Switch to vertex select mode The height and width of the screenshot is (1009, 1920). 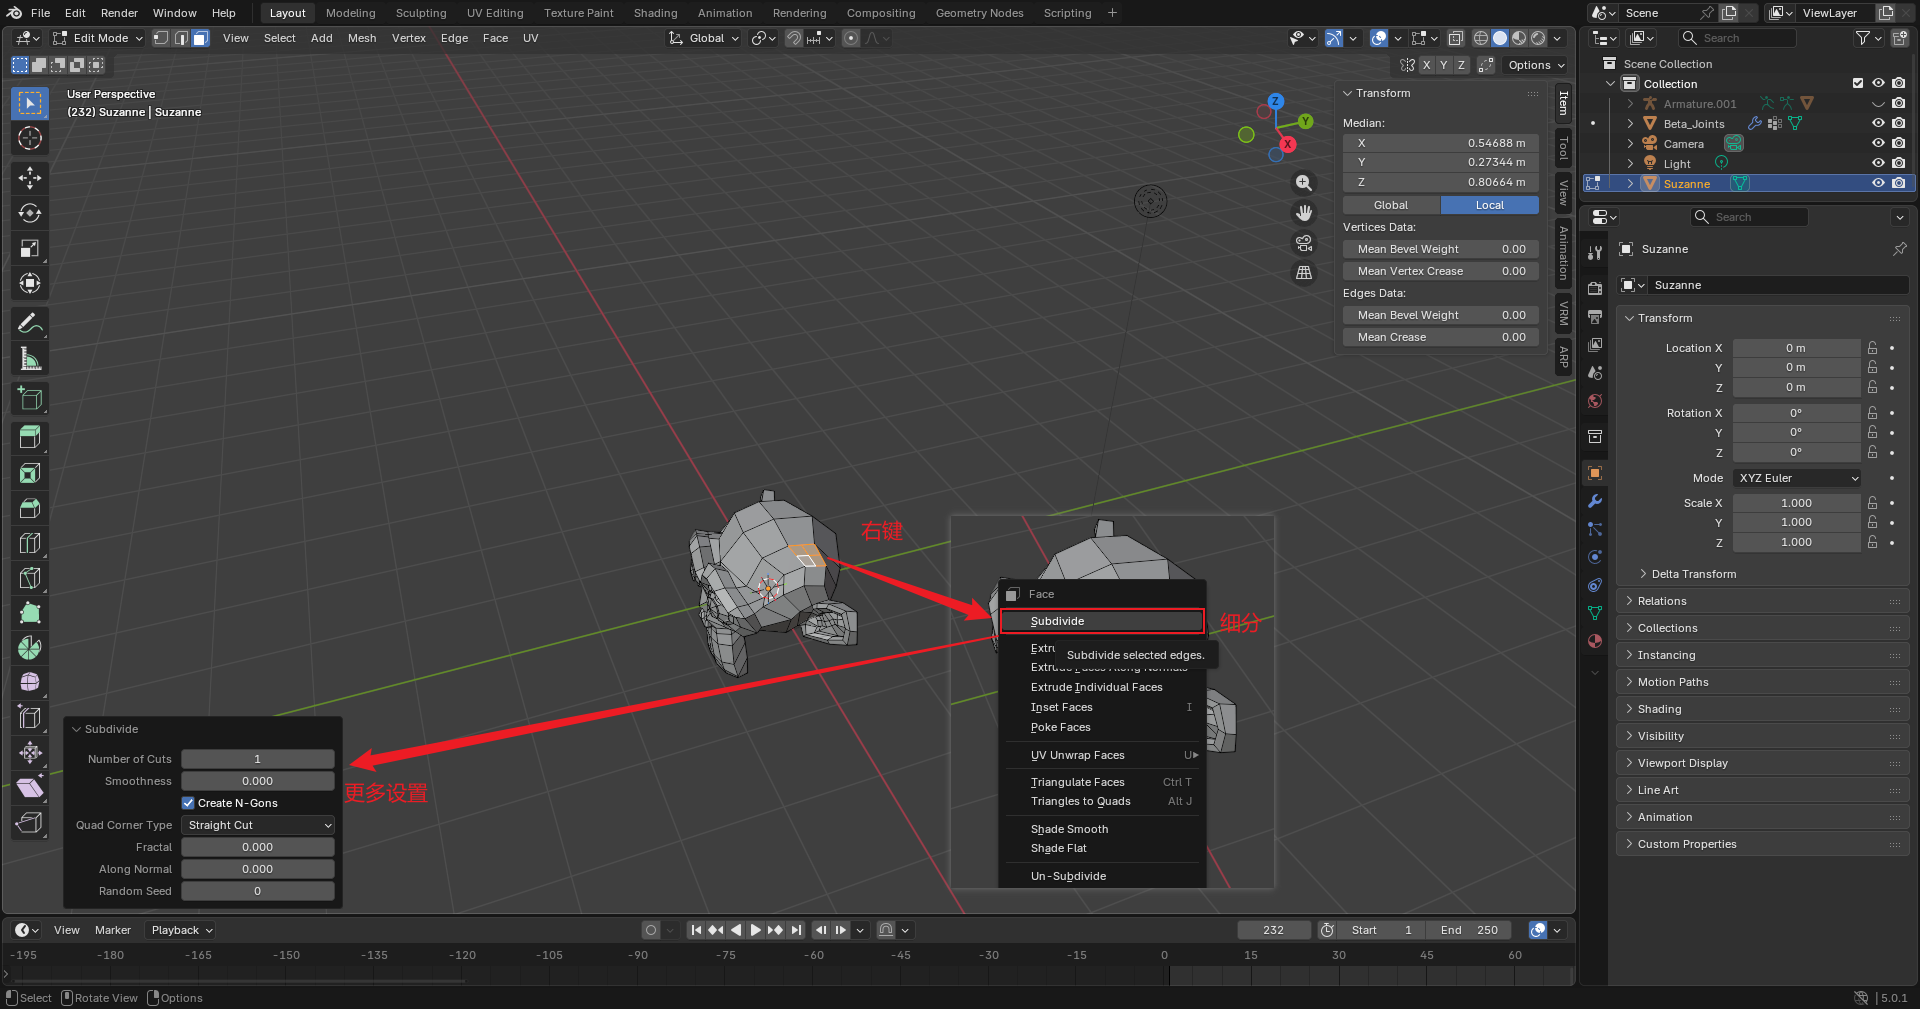[161, 38]
